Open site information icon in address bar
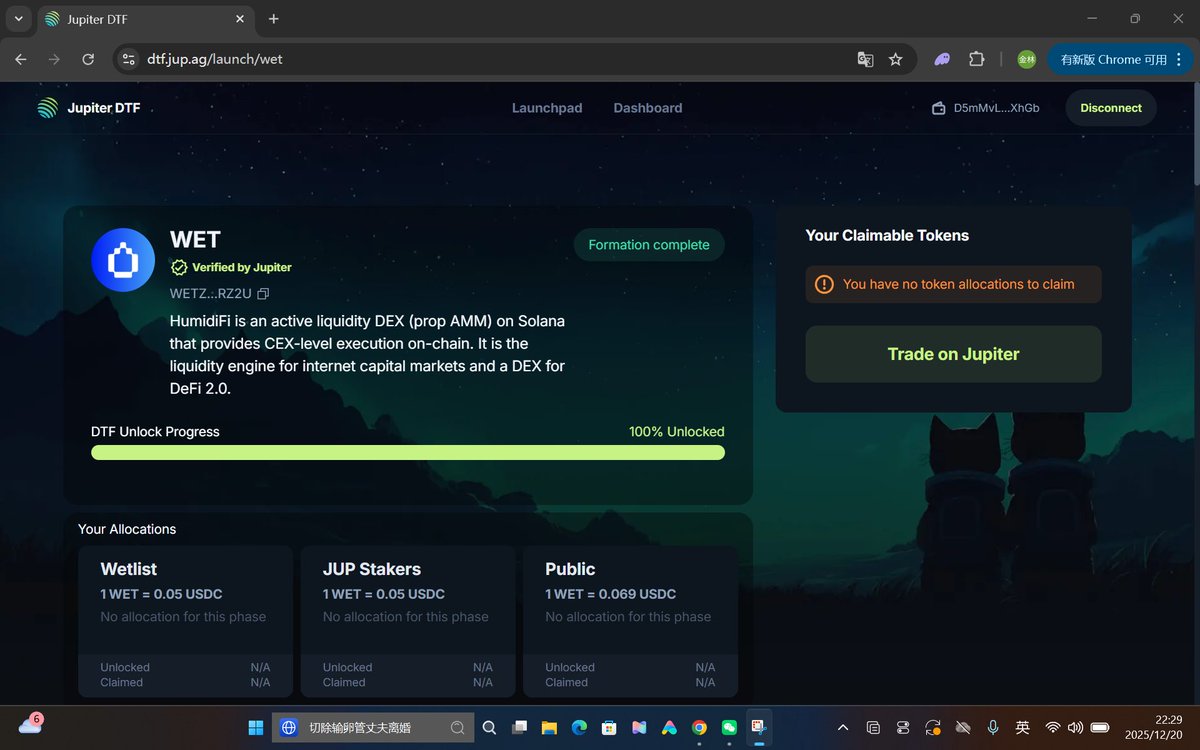1200x750 pixels. 128,59
